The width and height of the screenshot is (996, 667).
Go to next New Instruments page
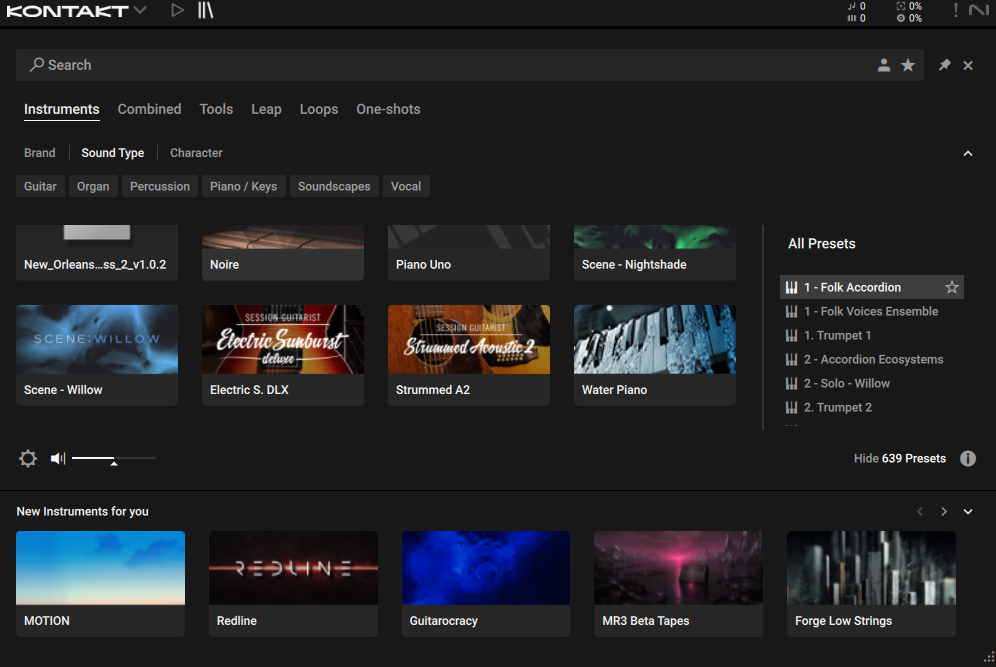click(x=944, y=511)
